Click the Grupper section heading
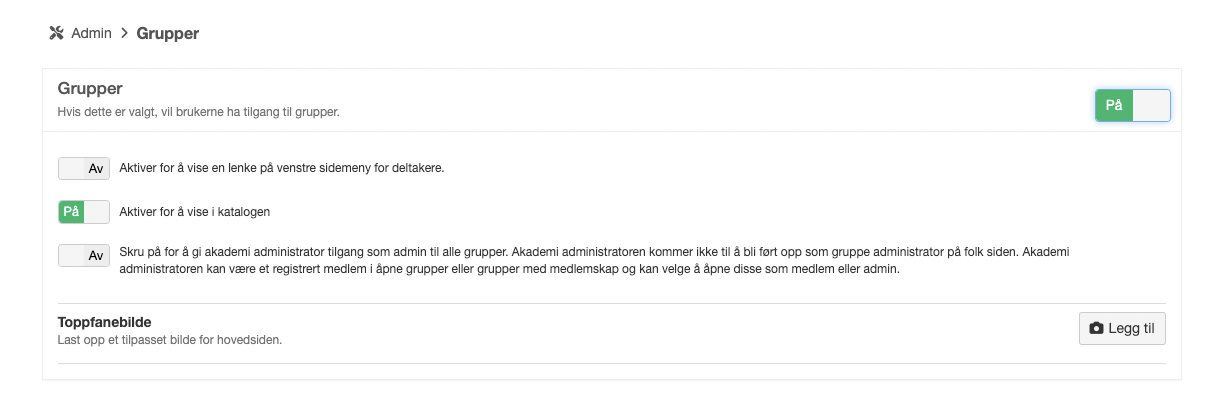Viewport: 1222px width, 407px height. tap(90, 88)
